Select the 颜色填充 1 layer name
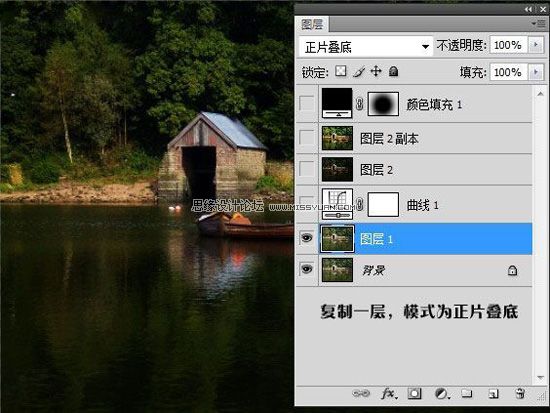The image size is (550, 413). tap(434, 105)
